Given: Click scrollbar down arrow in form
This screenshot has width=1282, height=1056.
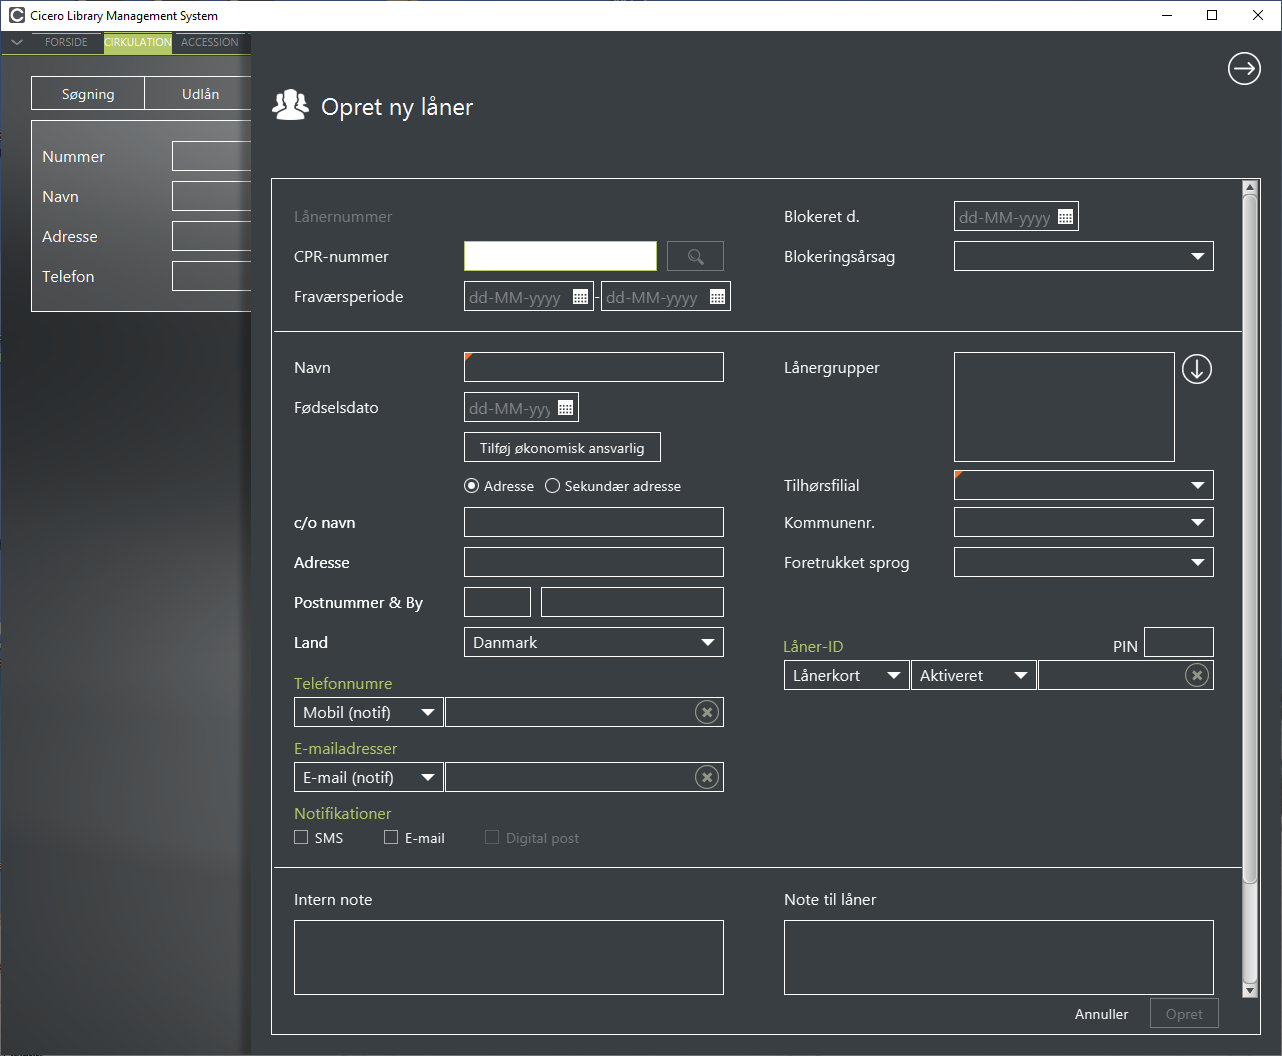Looking at the screenshot, I should [x=1249, y=990].
